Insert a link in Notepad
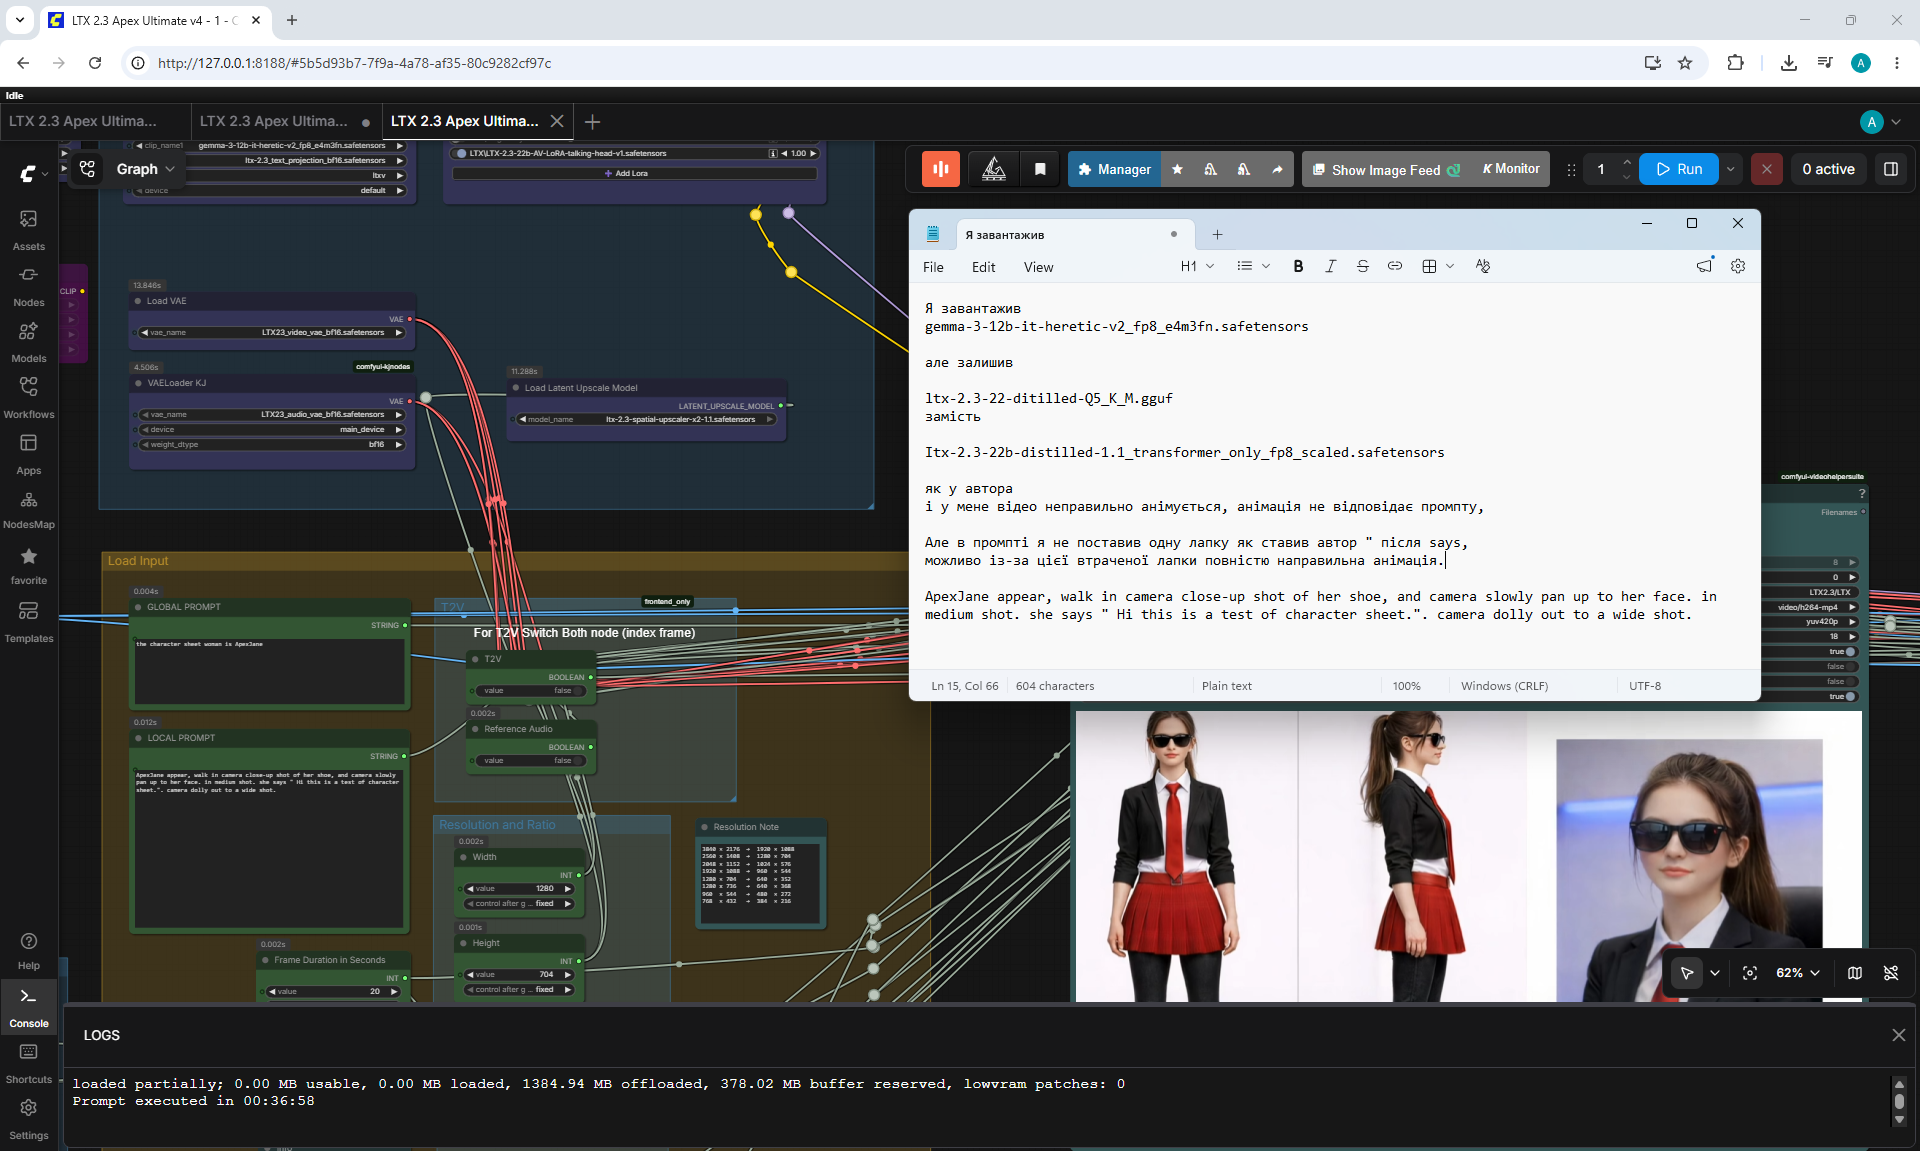Screen dimensions: 1920x1151 click(1394, 266)
